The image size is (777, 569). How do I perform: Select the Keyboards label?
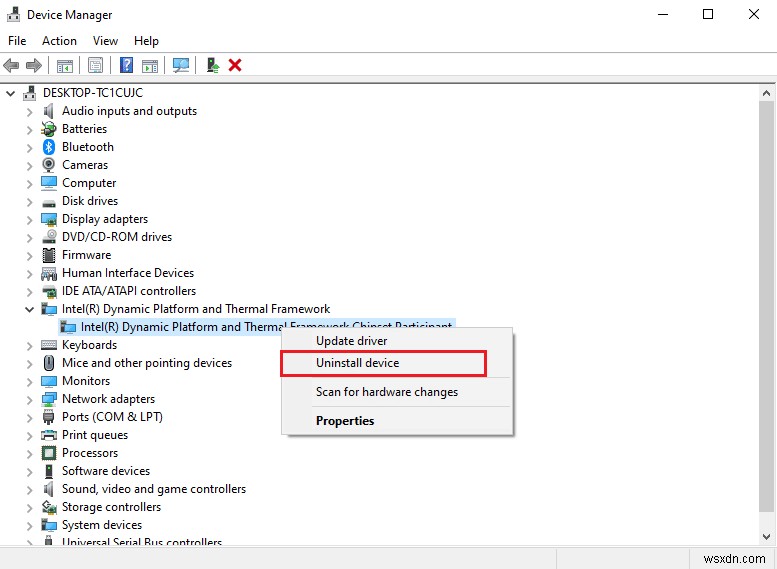[89, 345]
